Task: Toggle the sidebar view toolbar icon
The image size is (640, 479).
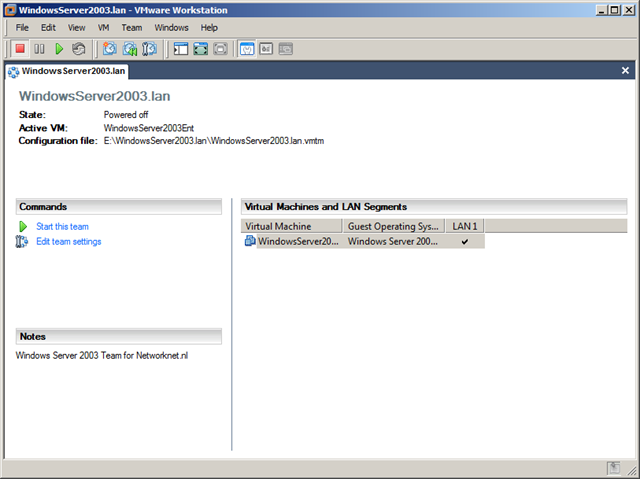Action: click(180, 49)
